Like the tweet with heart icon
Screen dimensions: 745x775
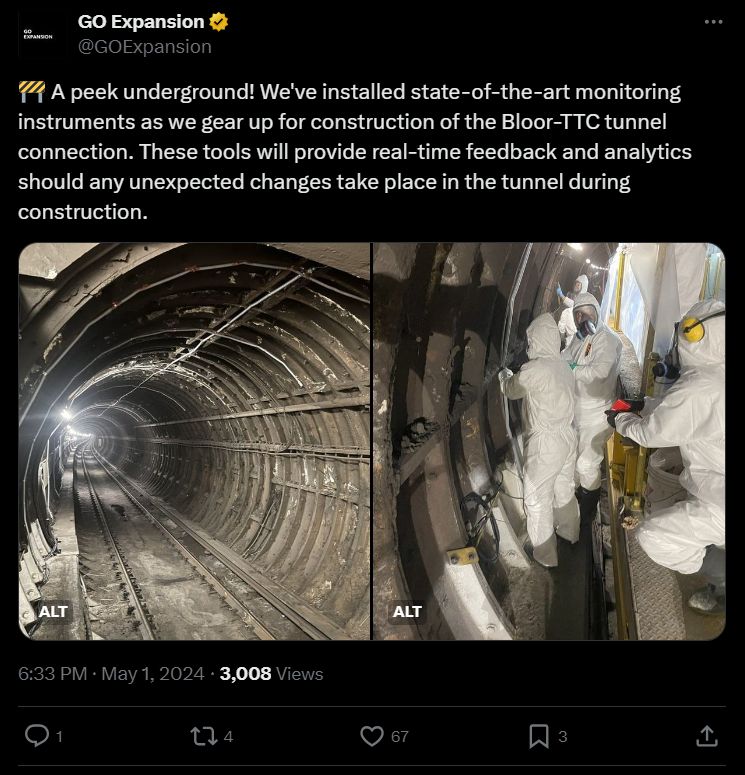[372, 736]
